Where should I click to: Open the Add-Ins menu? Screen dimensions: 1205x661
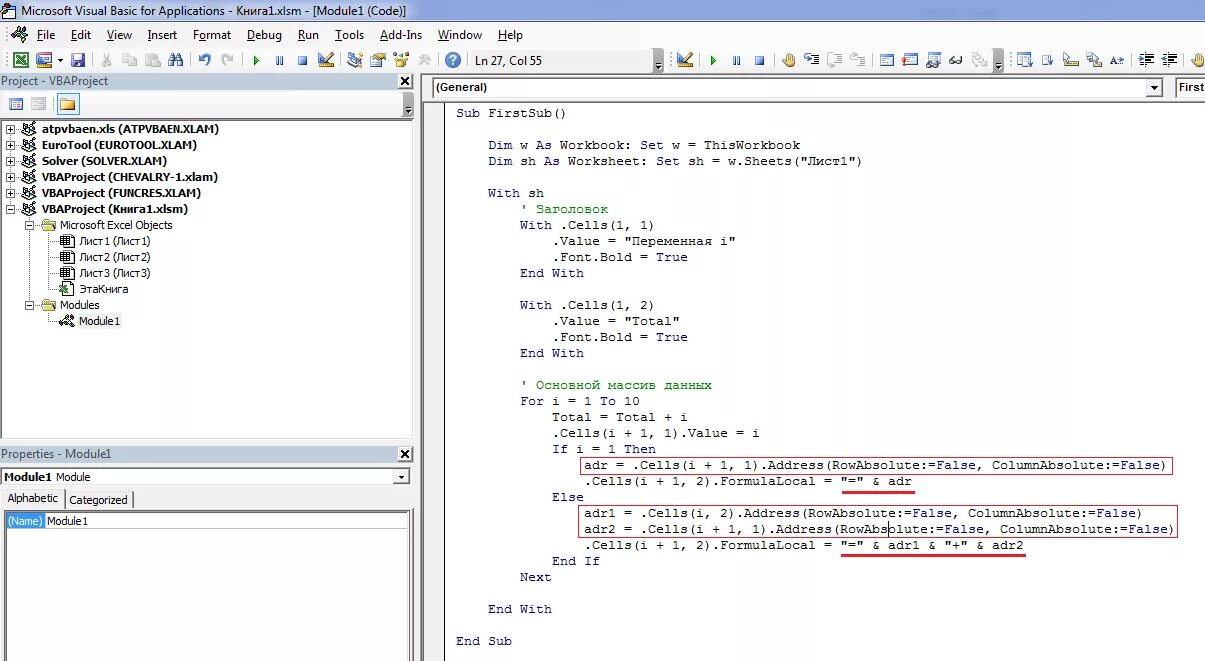401,35
